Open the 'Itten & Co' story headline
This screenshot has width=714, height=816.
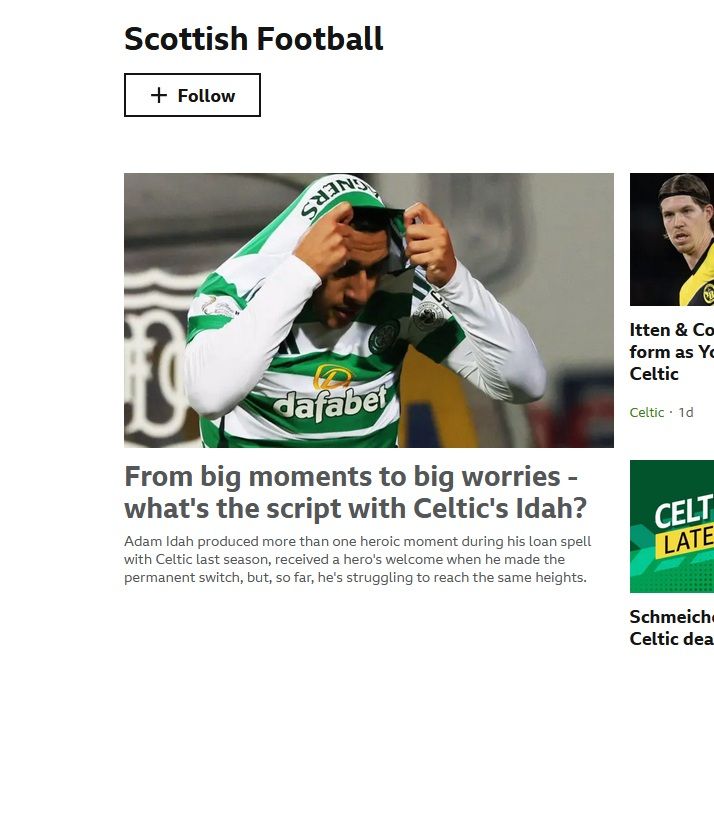[672, 352]
